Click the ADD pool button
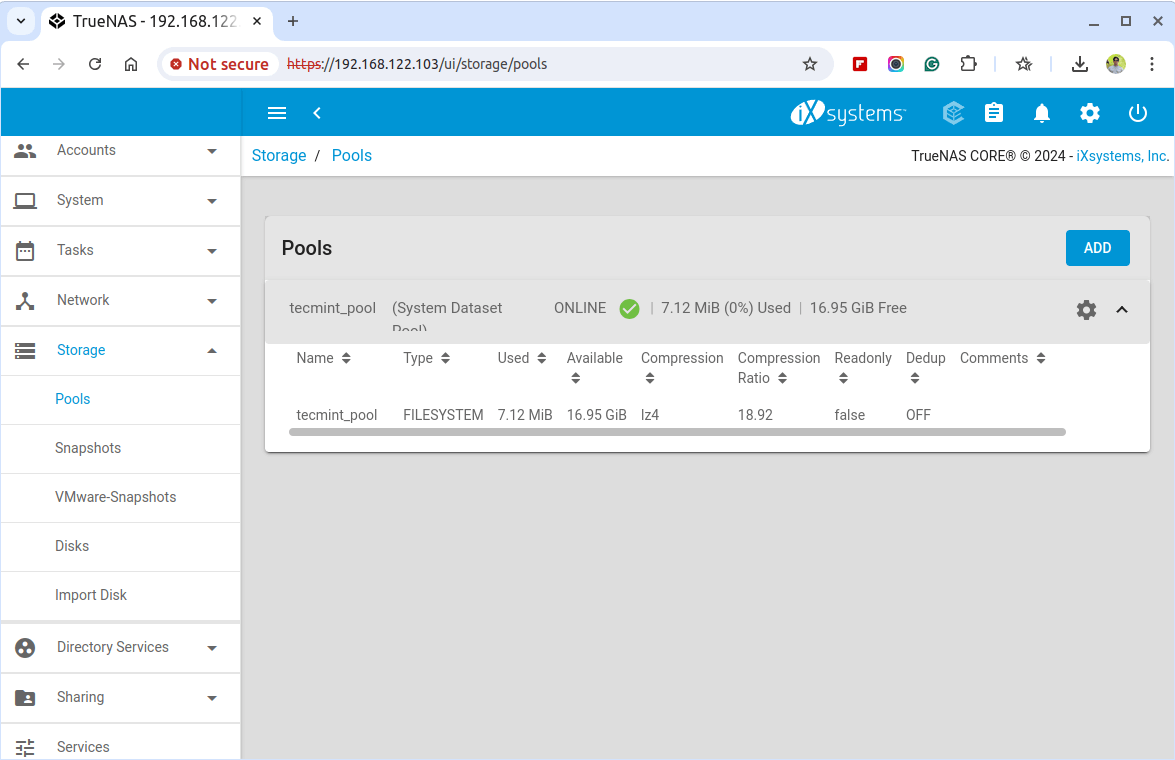1175x760 pixels. (x=1097, y=248)
